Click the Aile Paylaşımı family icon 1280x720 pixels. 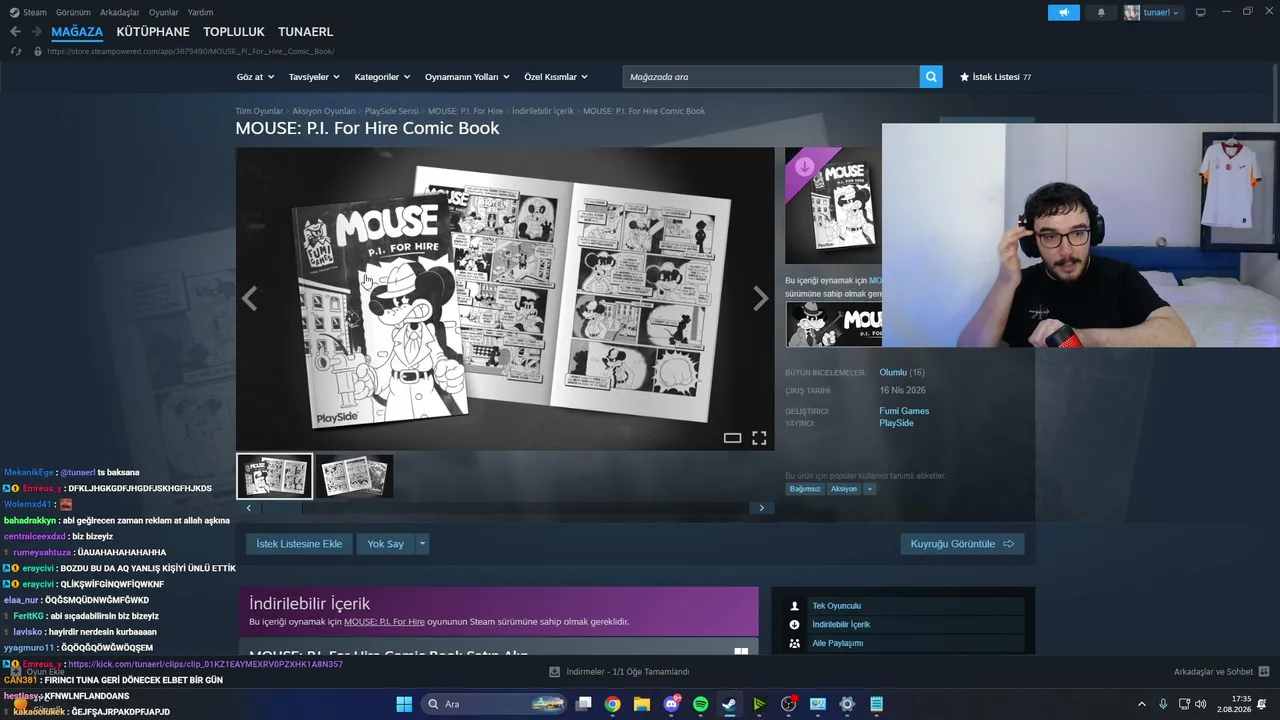795,643
